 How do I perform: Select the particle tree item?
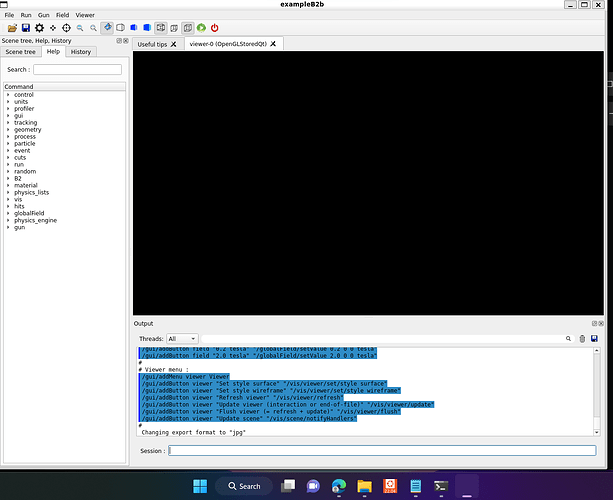pyautogui.click(x=25, y=143)
